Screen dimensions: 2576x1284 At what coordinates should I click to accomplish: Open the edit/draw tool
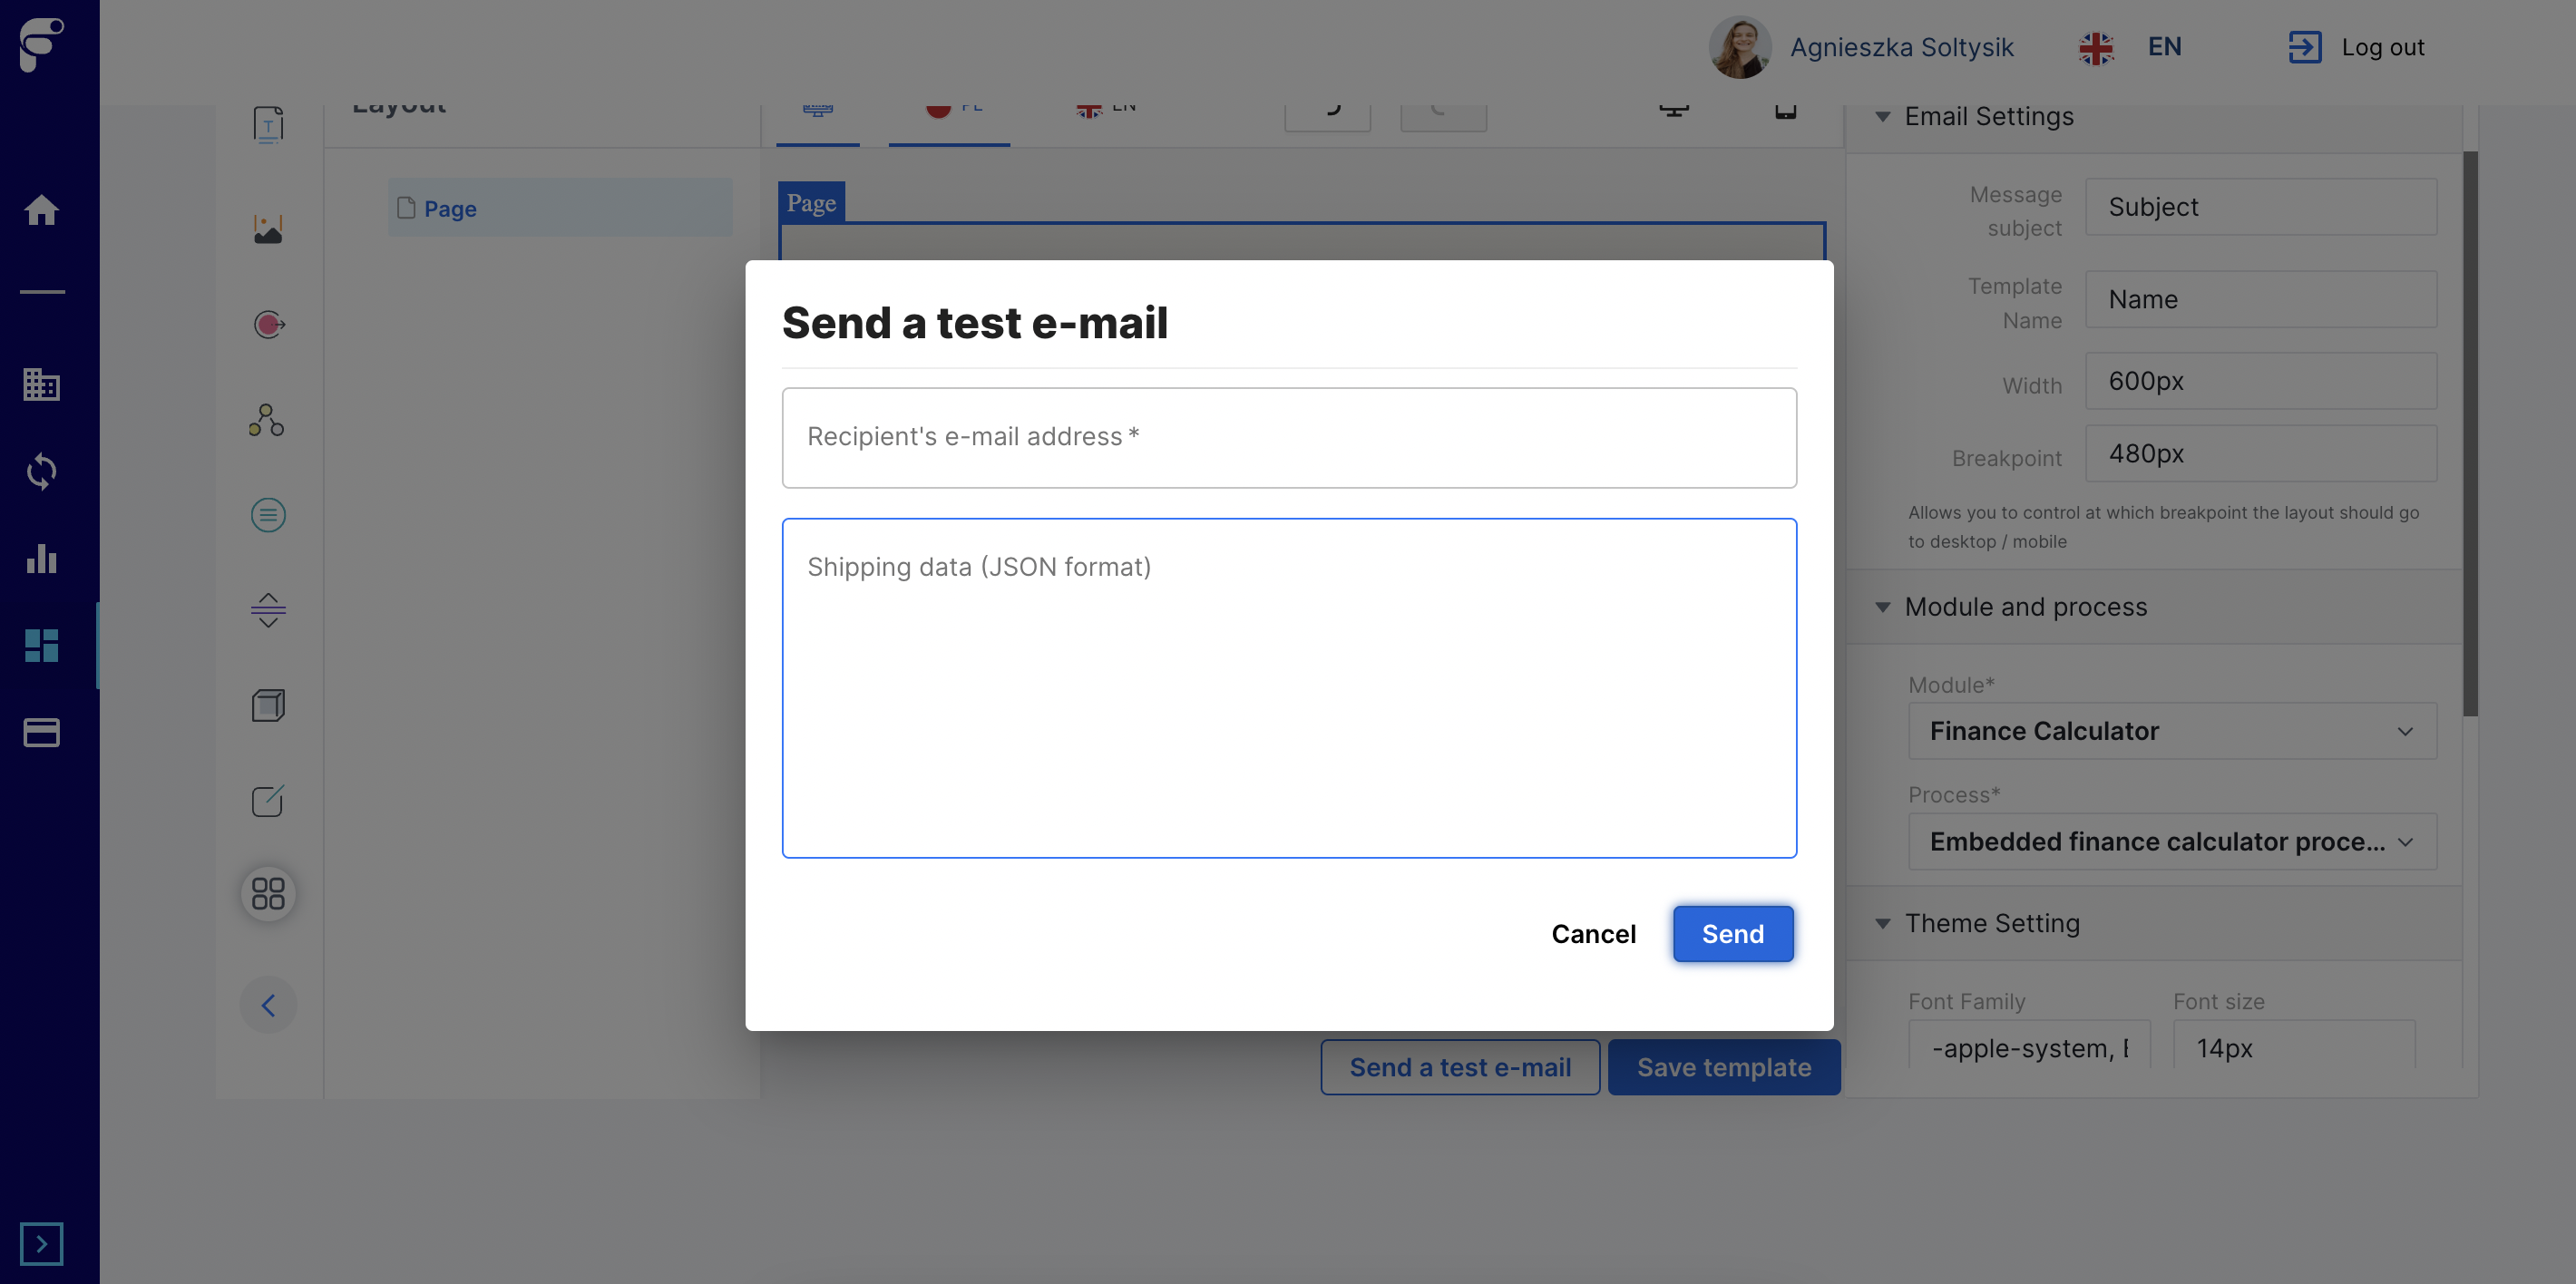click(267, 800)
